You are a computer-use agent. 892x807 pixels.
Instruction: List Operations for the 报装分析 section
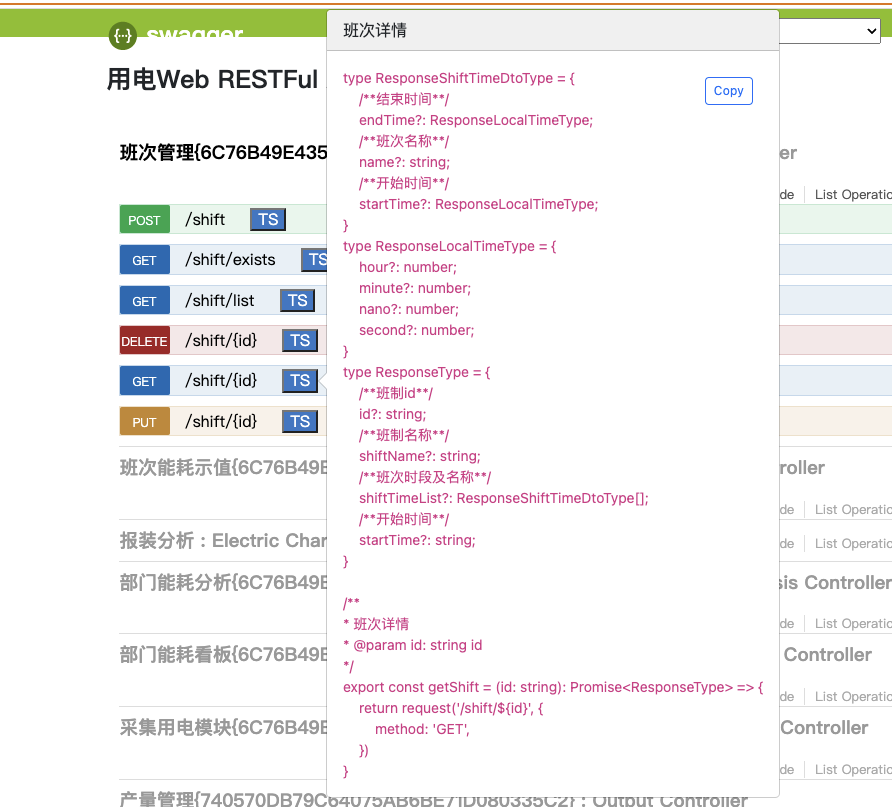click(x=853, y=544)
